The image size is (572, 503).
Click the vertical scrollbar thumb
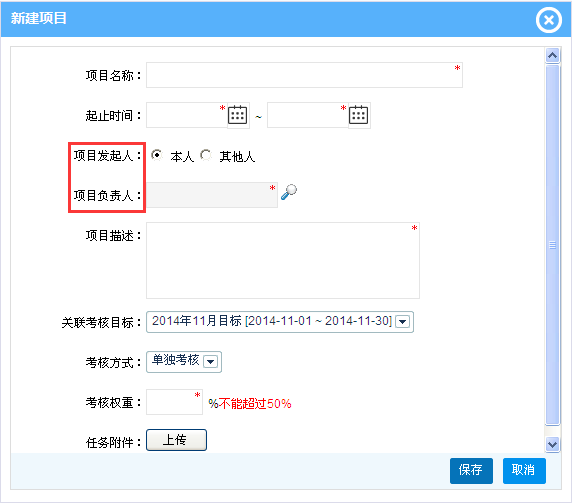553,245
